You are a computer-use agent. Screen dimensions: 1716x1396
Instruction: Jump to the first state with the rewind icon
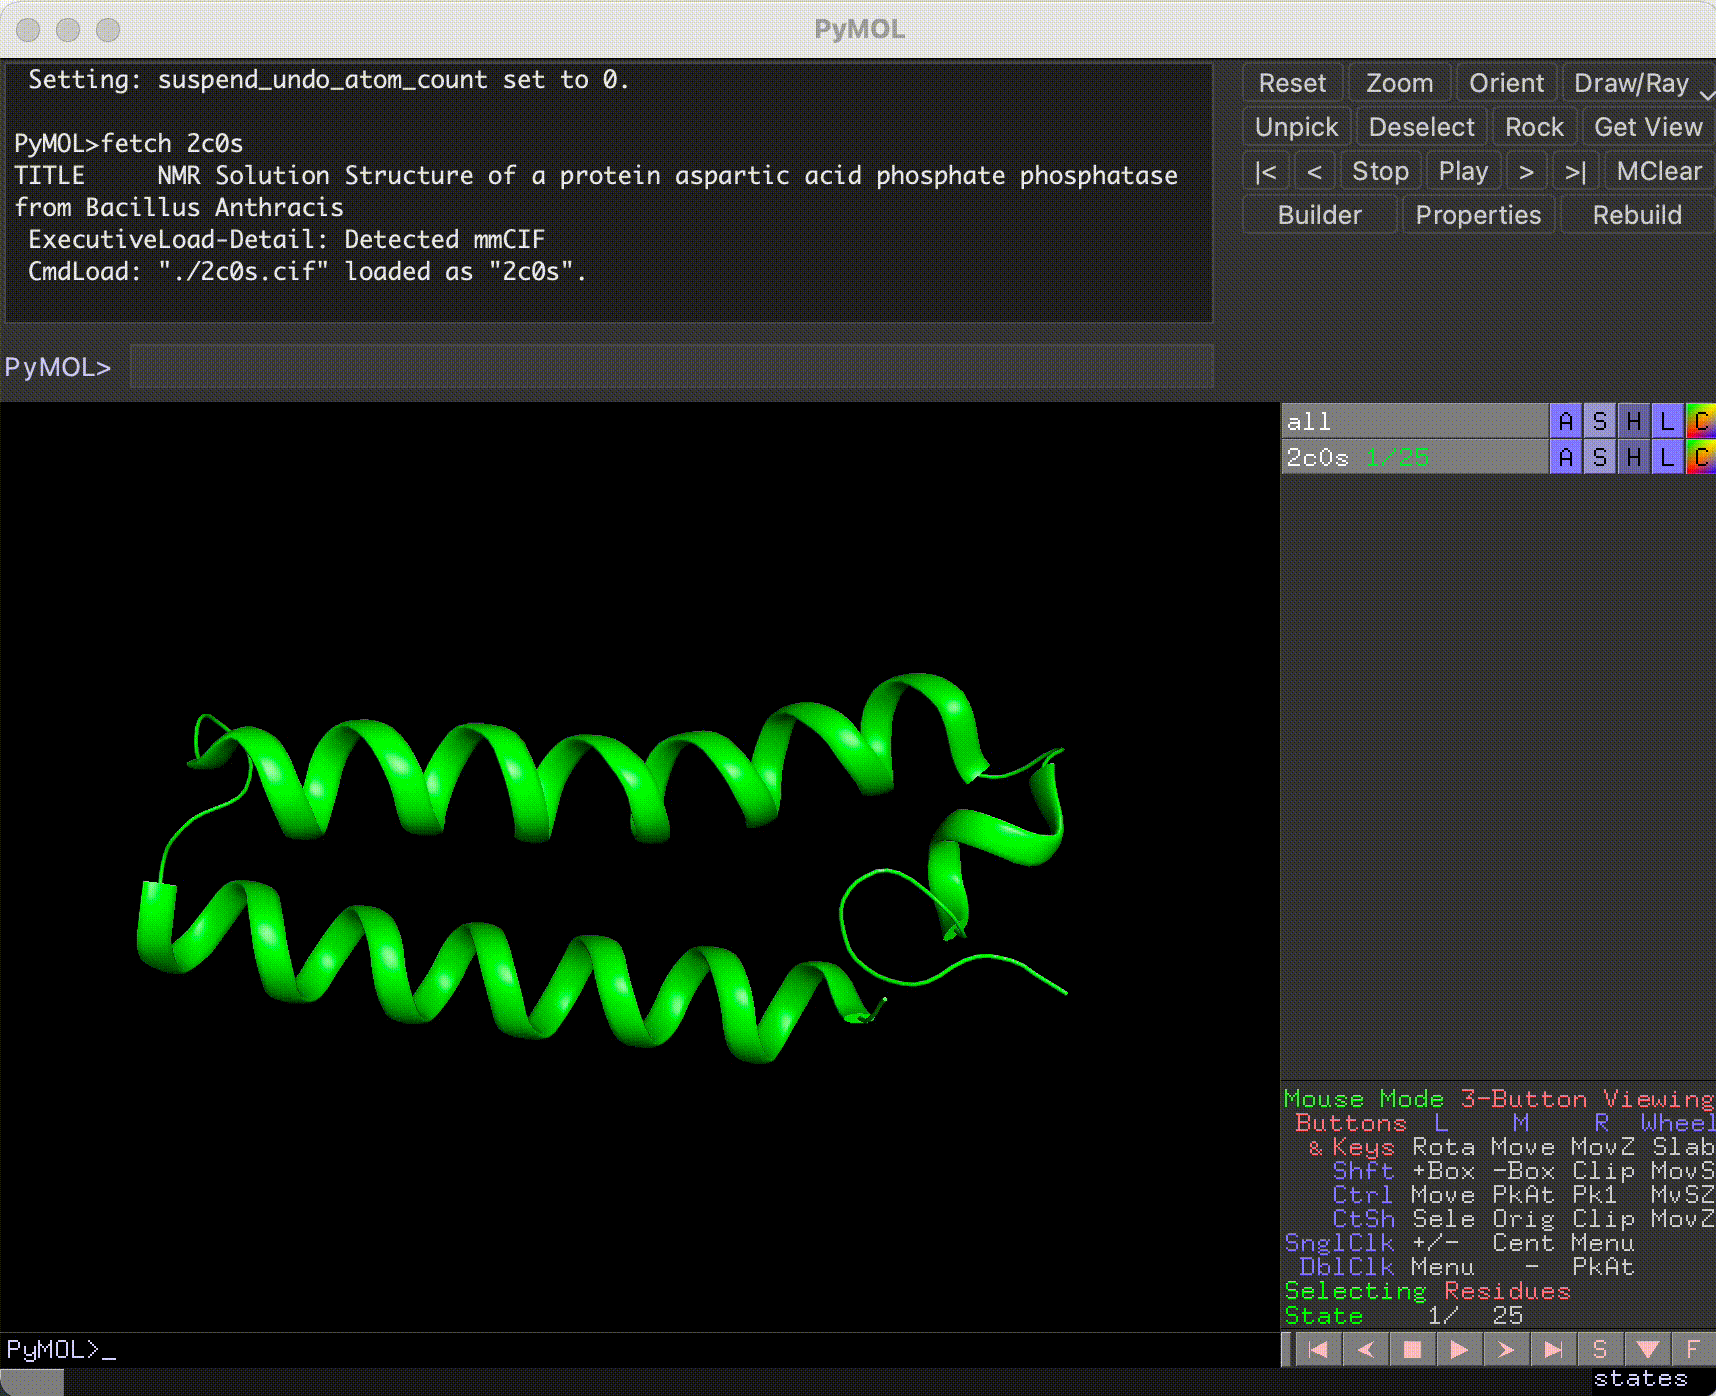click(x=1319, y=1349)
